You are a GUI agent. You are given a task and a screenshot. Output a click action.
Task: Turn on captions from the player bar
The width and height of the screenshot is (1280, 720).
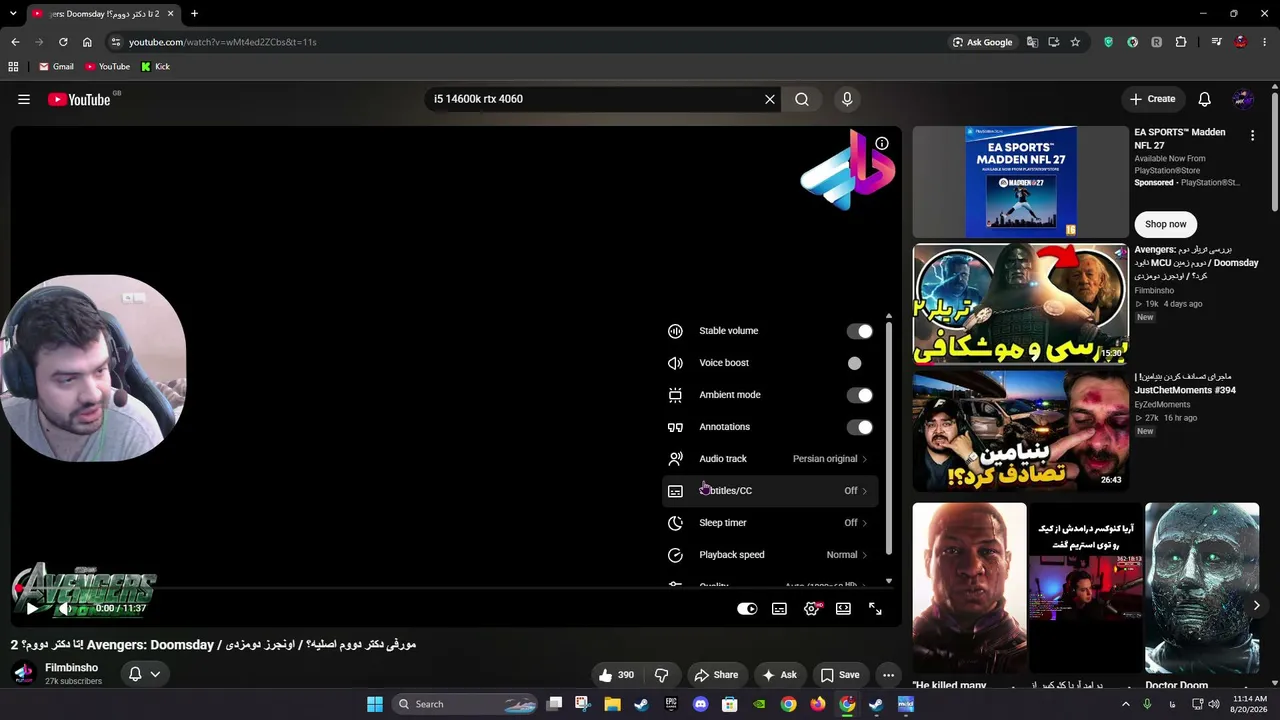click(779, 608)
